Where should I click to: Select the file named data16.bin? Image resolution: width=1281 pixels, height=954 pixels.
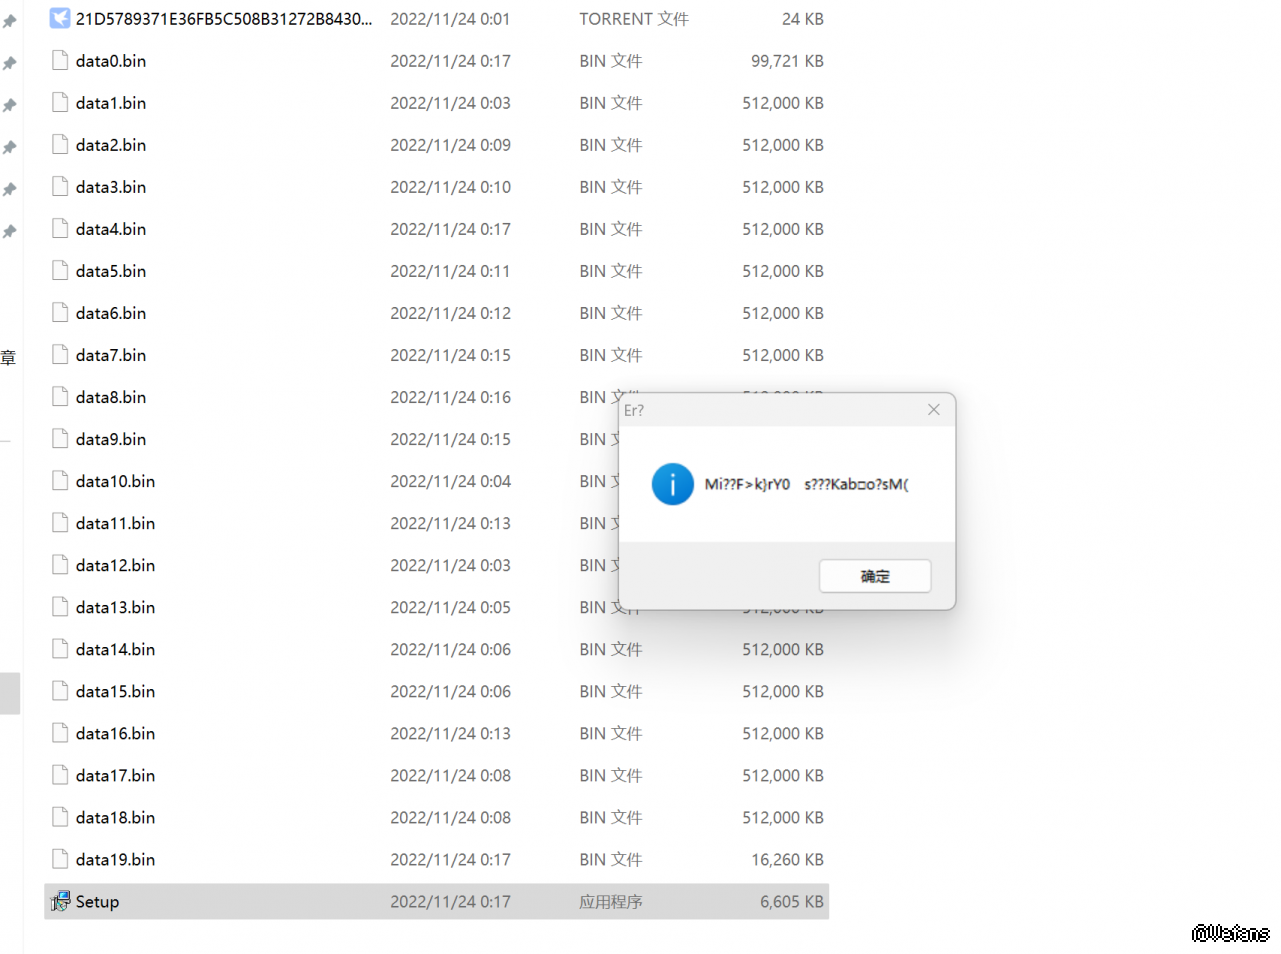(x=116, y=733)
